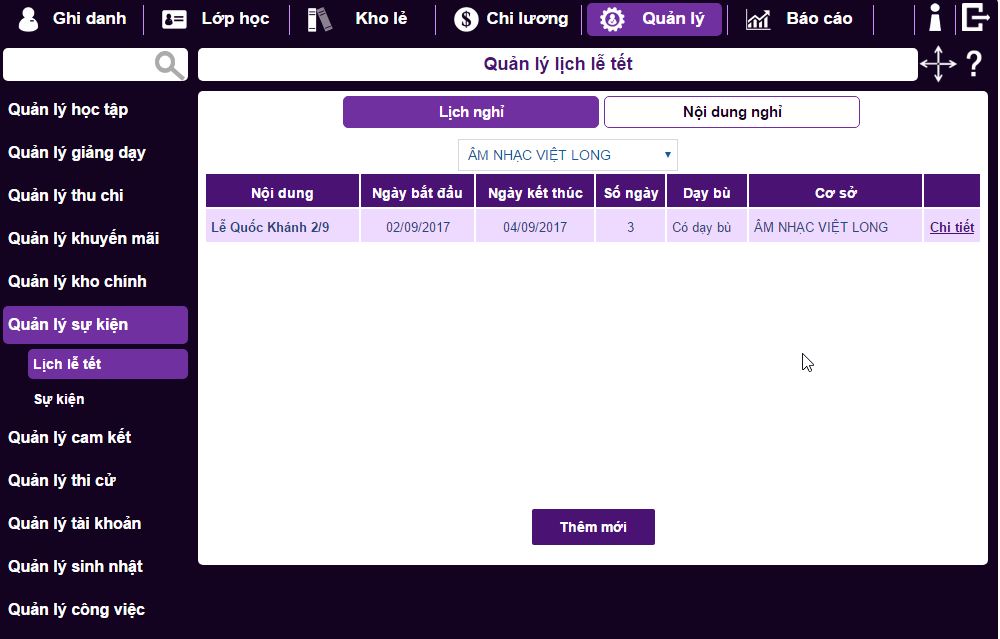The width and height of the screenshot is (1000, 639).
Task: Open the ÂM NHẠC VIỆT LONG dropdown
Action: point(567,155)
